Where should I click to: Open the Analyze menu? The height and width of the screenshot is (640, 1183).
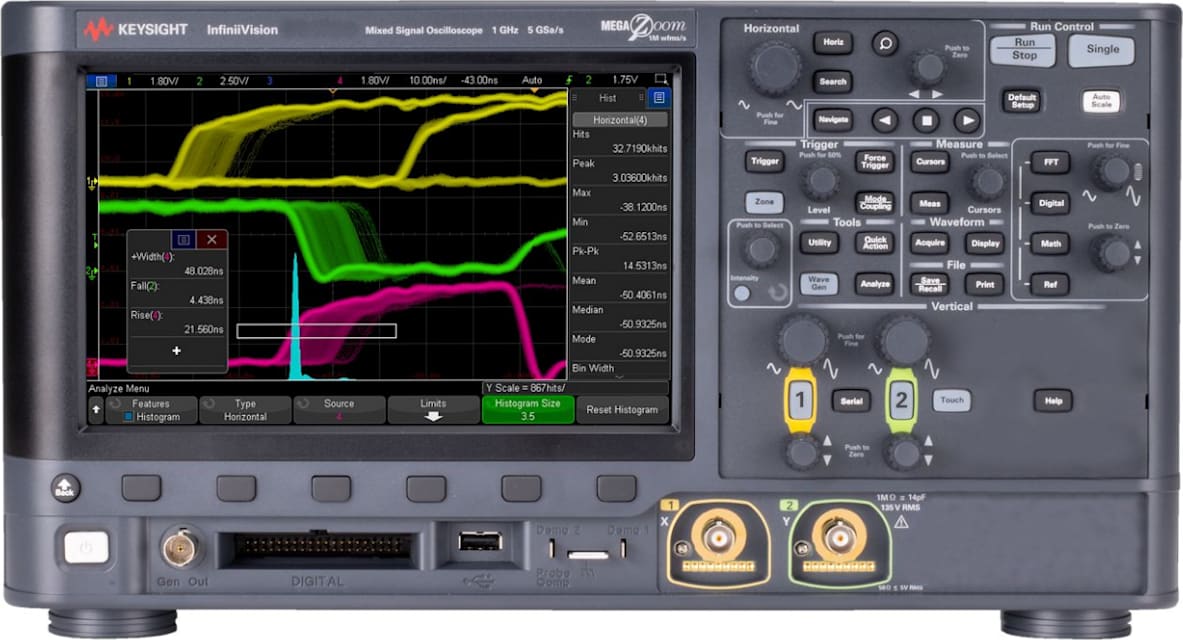[874, 283]
